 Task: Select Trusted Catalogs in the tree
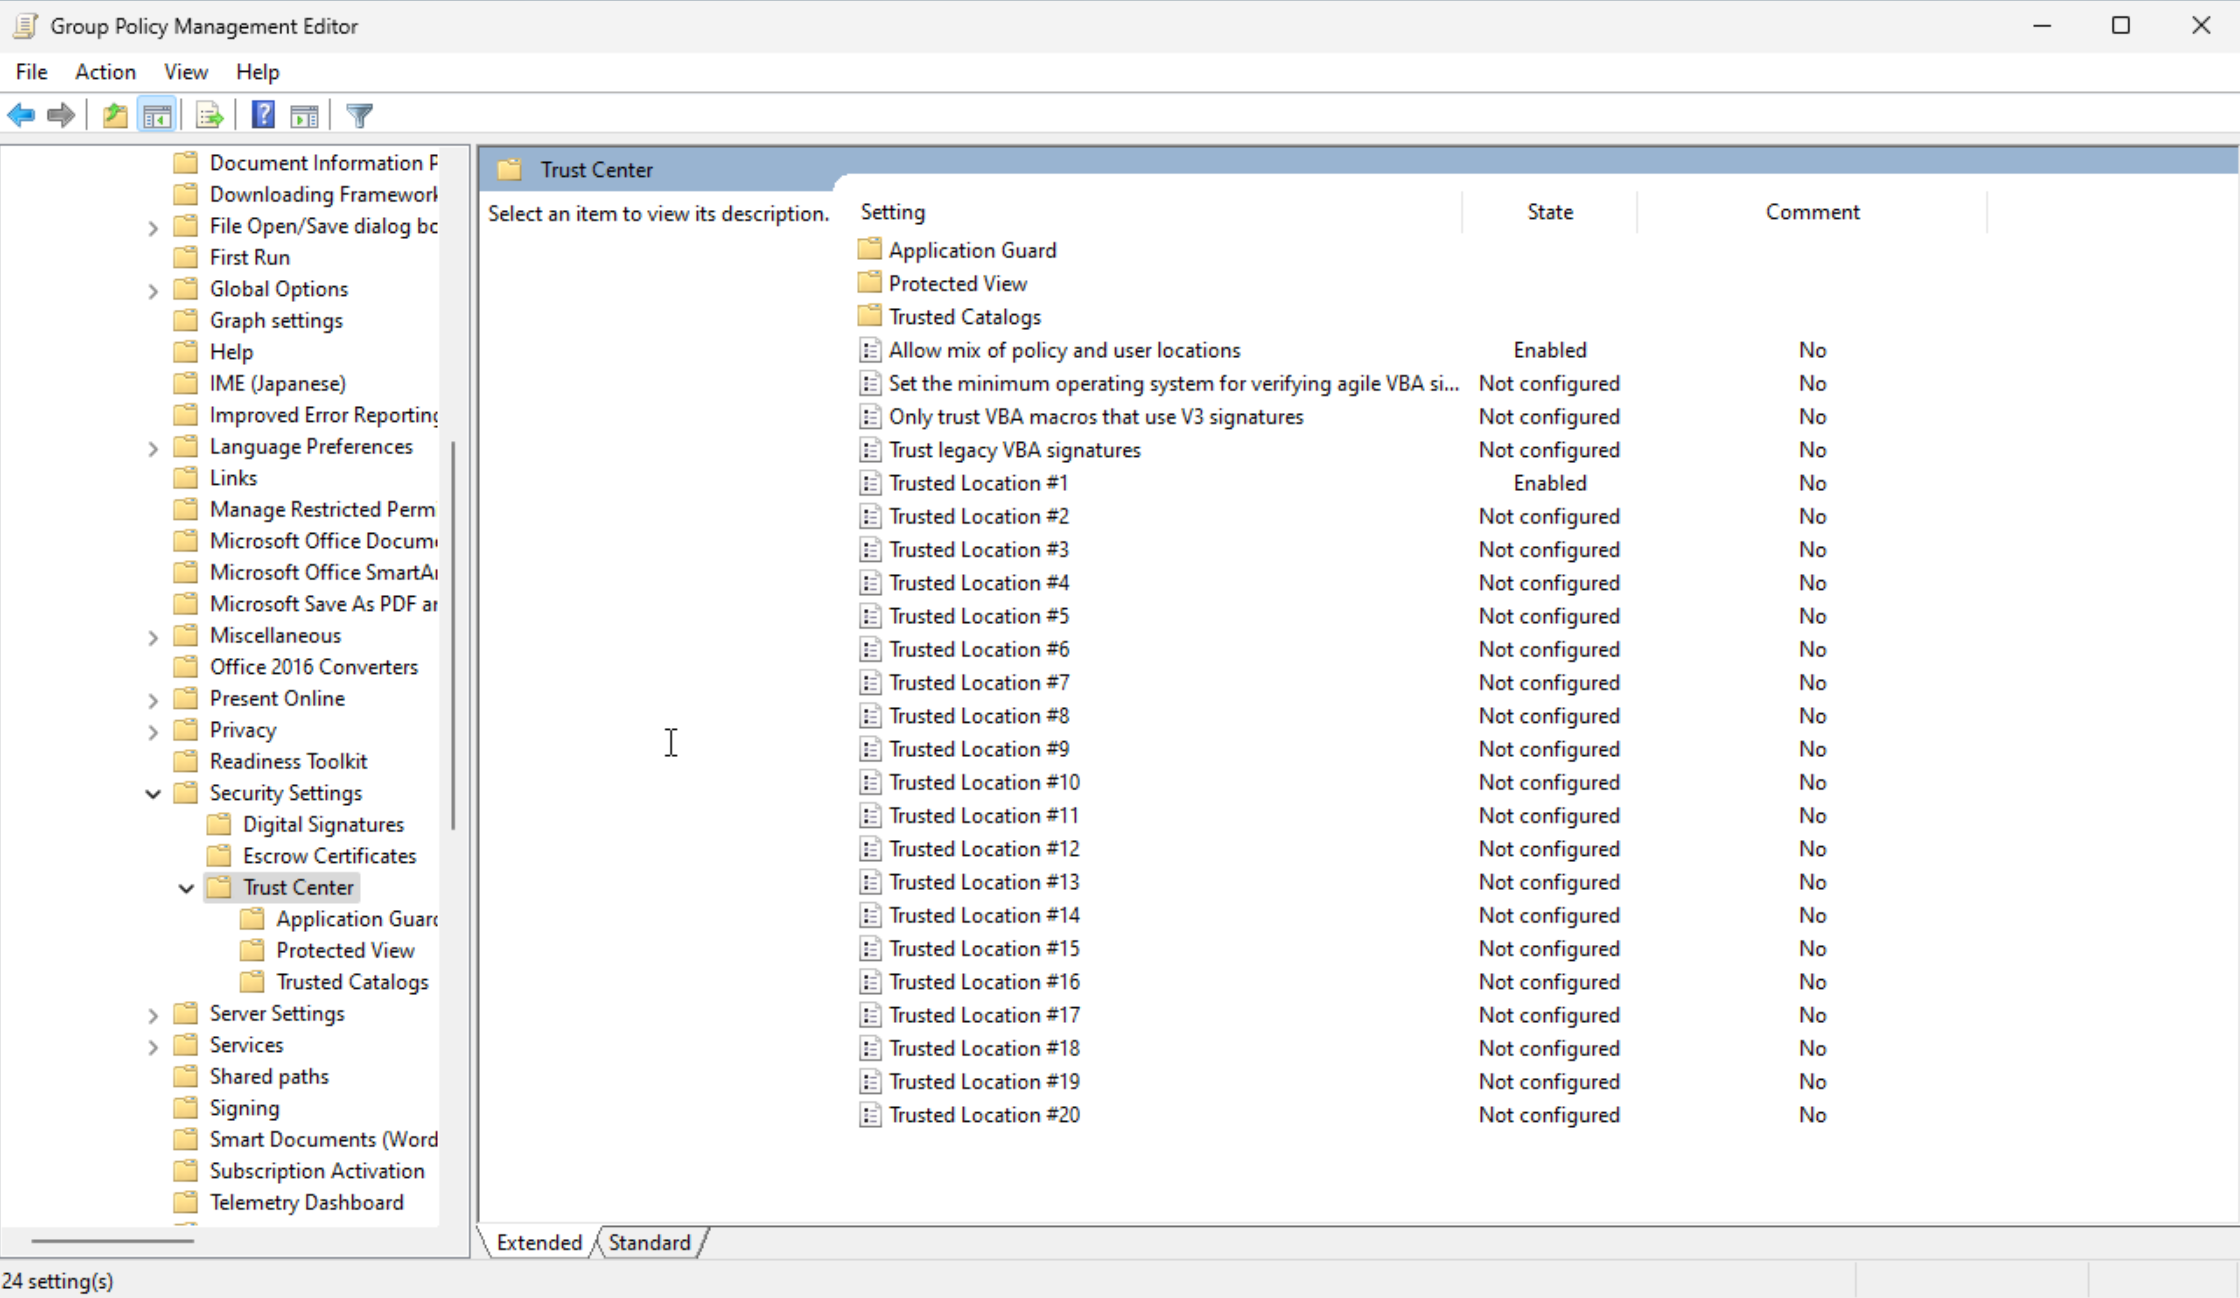(352, 982)
